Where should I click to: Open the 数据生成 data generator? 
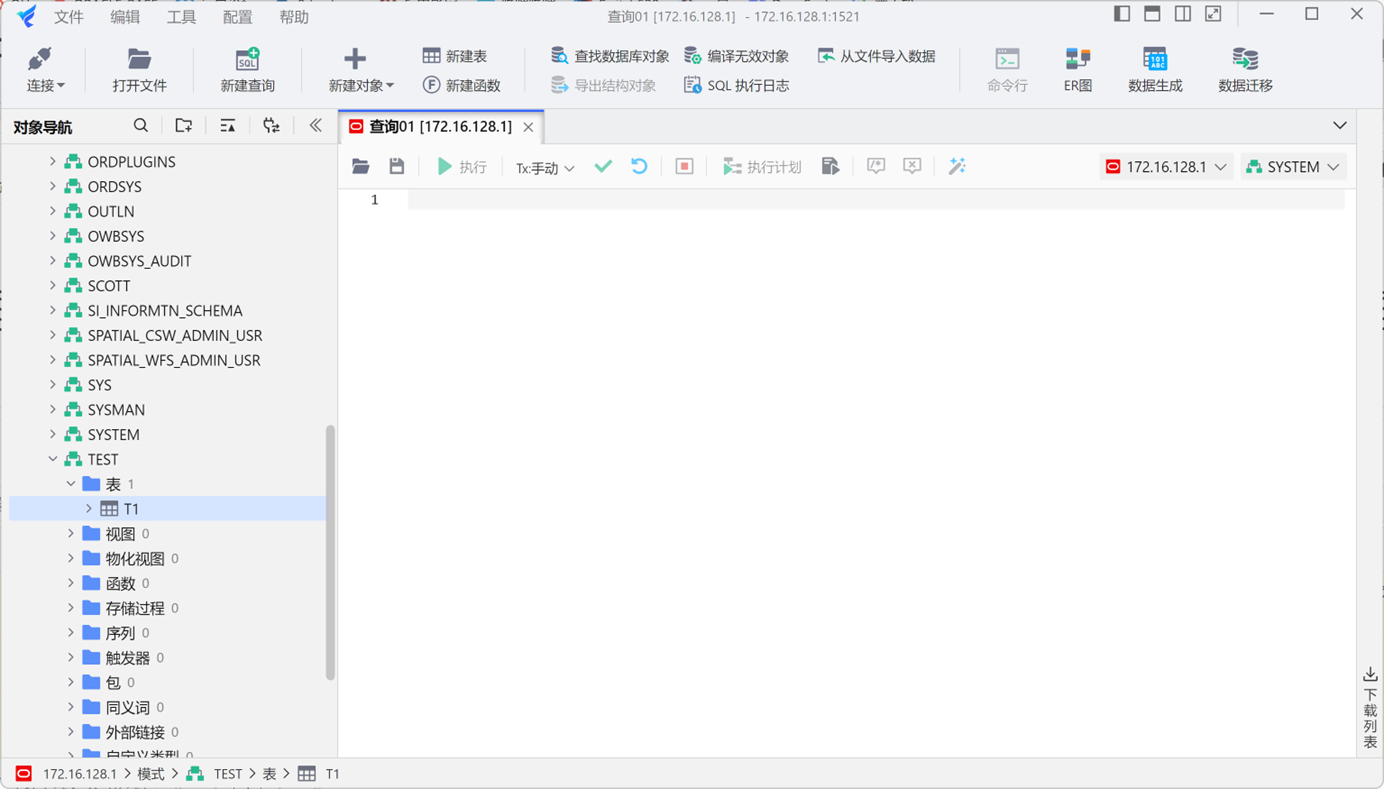[1155, 70]
